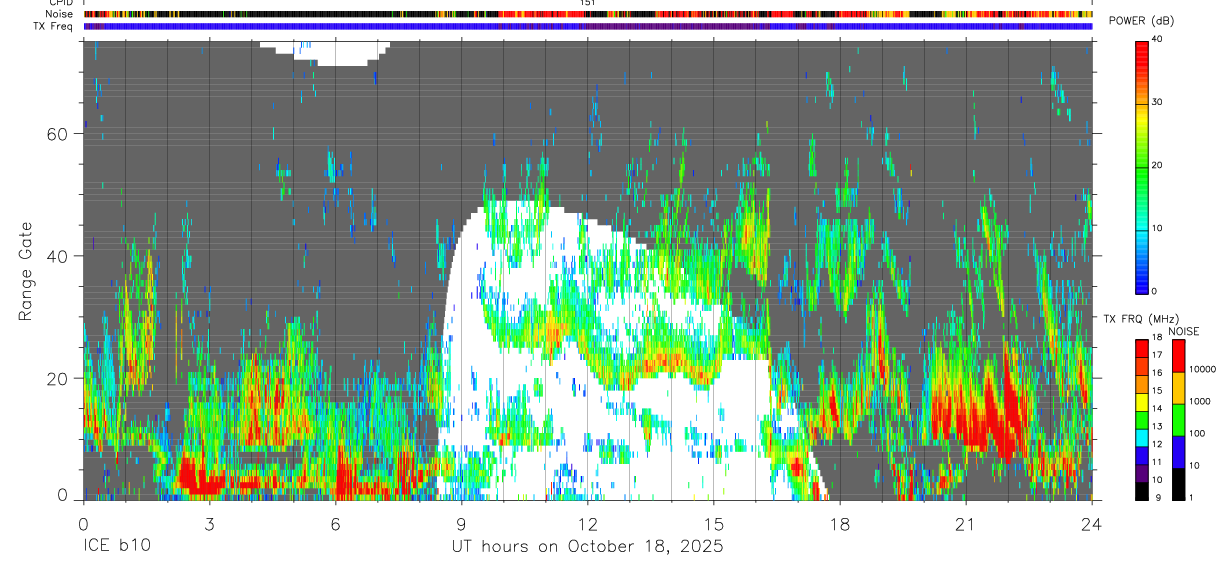Click the '15' tick on the UT hours axis
The height and width of the screenshot is (567, 1228).
714,523
